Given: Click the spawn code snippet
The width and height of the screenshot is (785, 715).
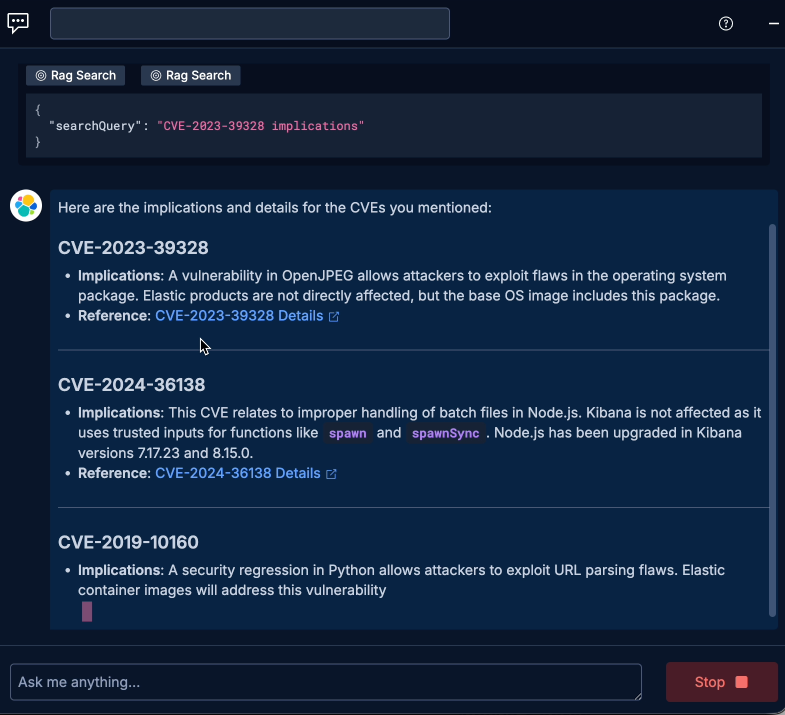Looking at the screenshot, I should pyautogui.click(x=347, y=433).
